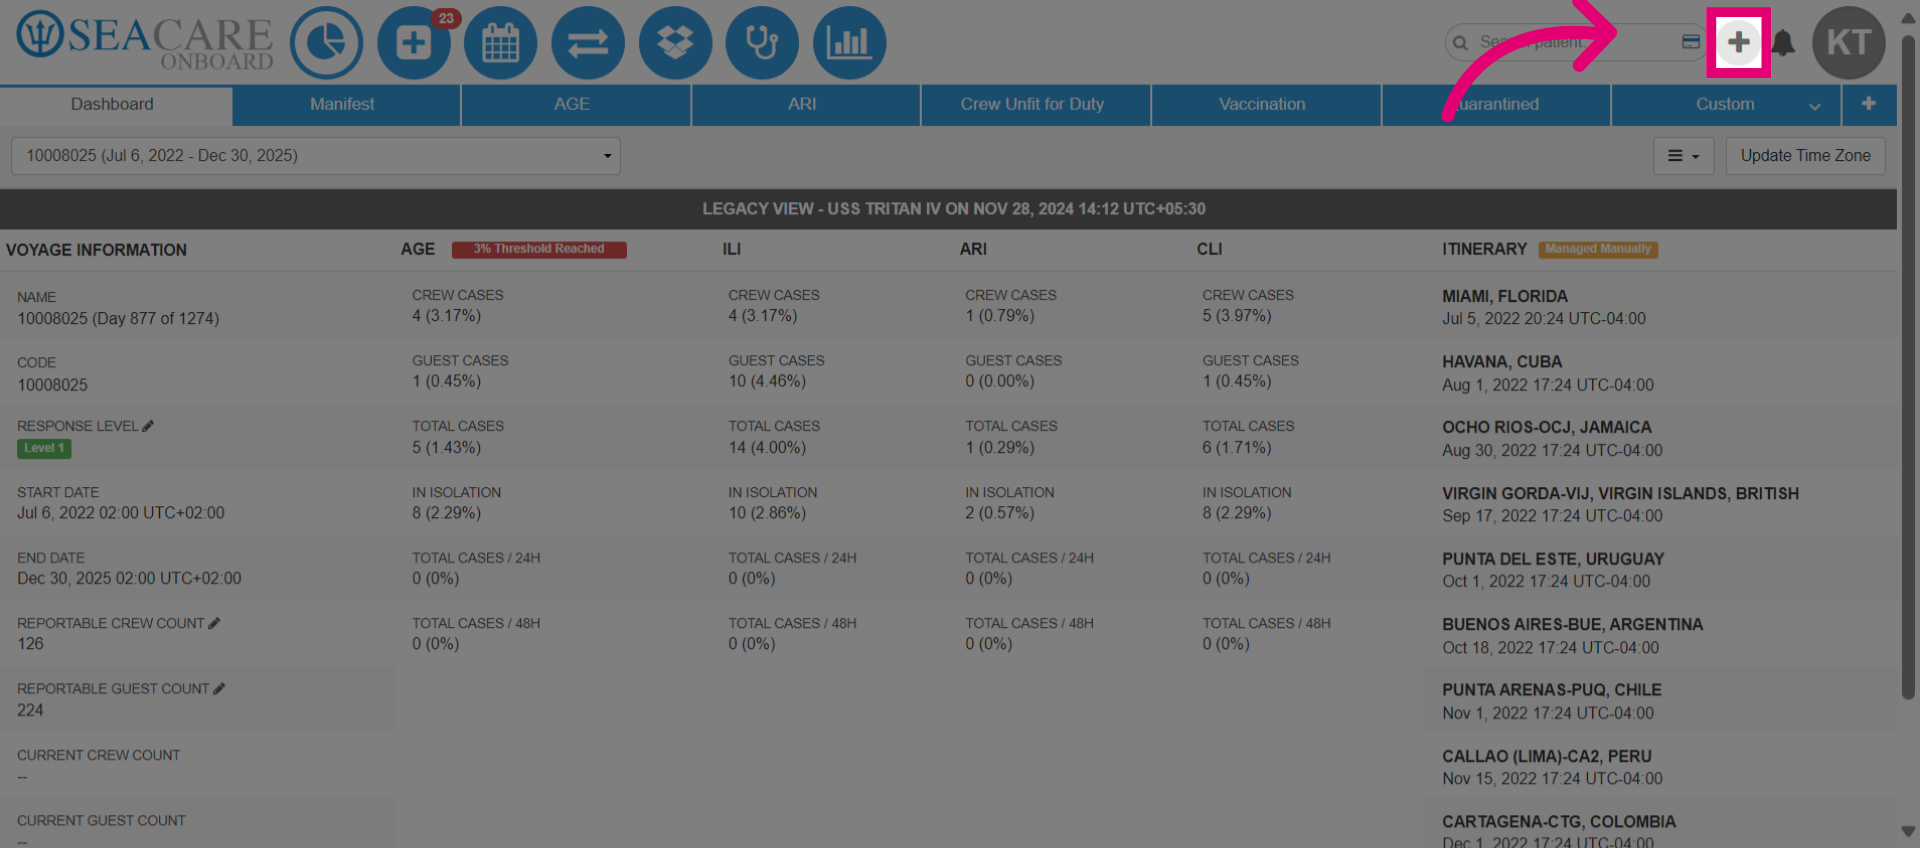The height and width of the screenshot is (848, 1920).
Task: Select OCHO RIOS-OCJ, JAMAICA itinerary entry
Action: click(1660, 438)
